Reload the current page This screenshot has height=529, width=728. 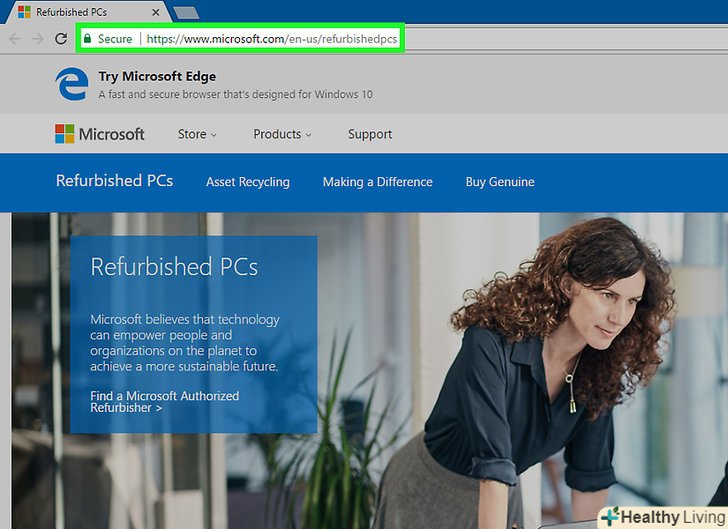coord(60,38)
